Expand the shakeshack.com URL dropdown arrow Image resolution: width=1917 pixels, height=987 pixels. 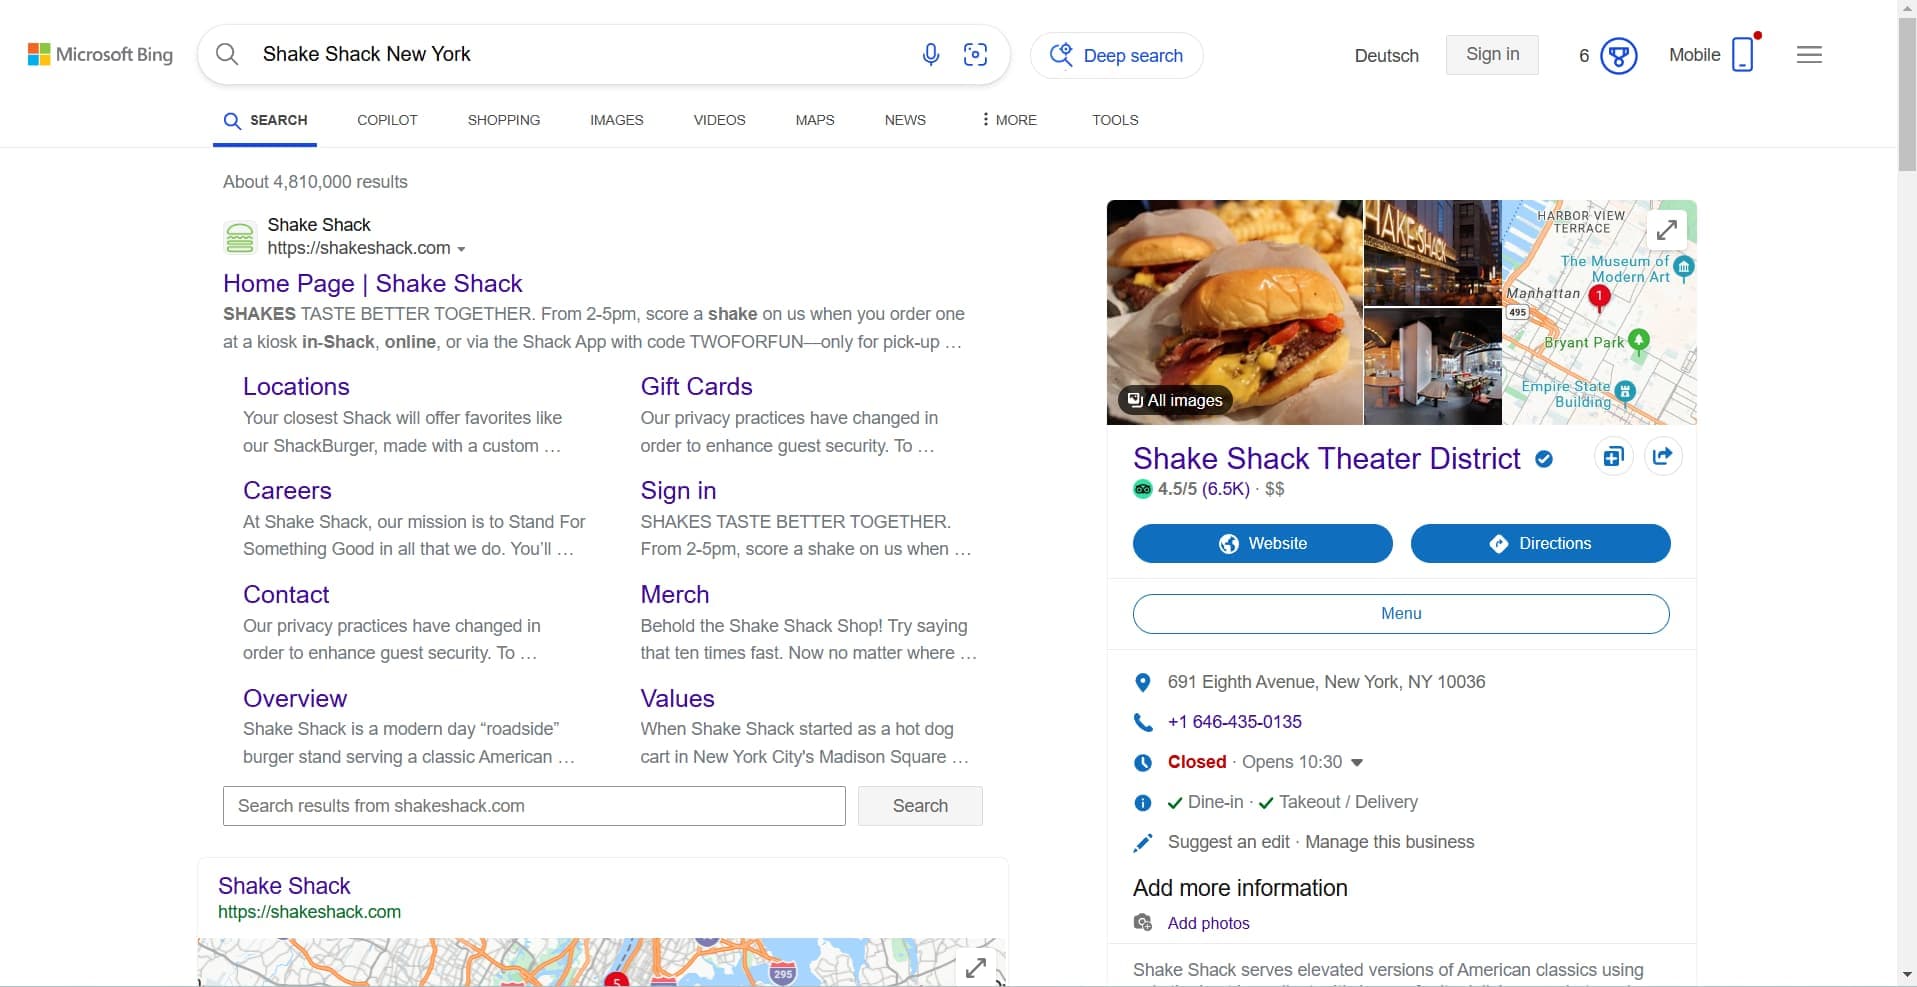[x=461, y=249]
